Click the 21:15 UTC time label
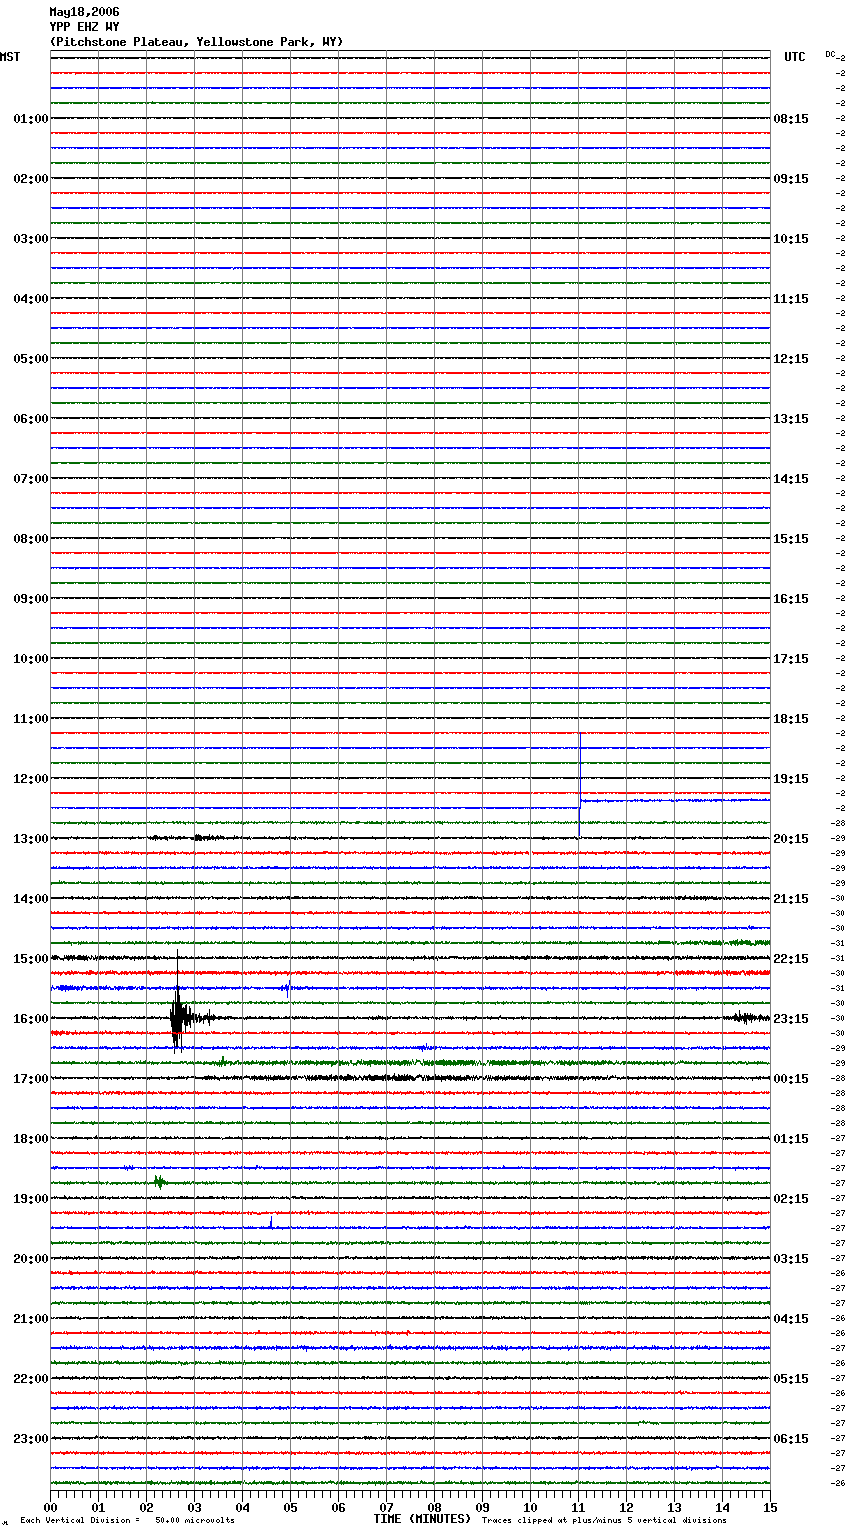This screenshot has width=850, height=1534. 791,899
